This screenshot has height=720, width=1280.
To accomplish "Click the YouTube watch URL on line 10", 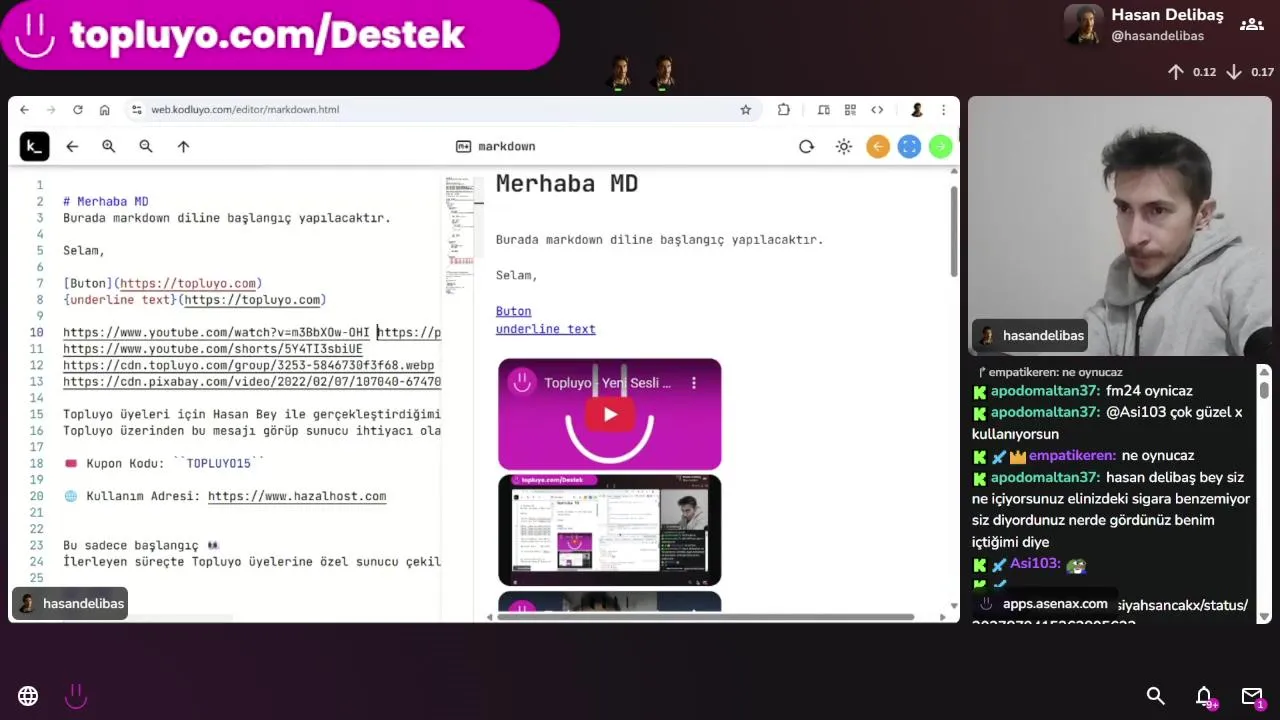I will [216, 333].
